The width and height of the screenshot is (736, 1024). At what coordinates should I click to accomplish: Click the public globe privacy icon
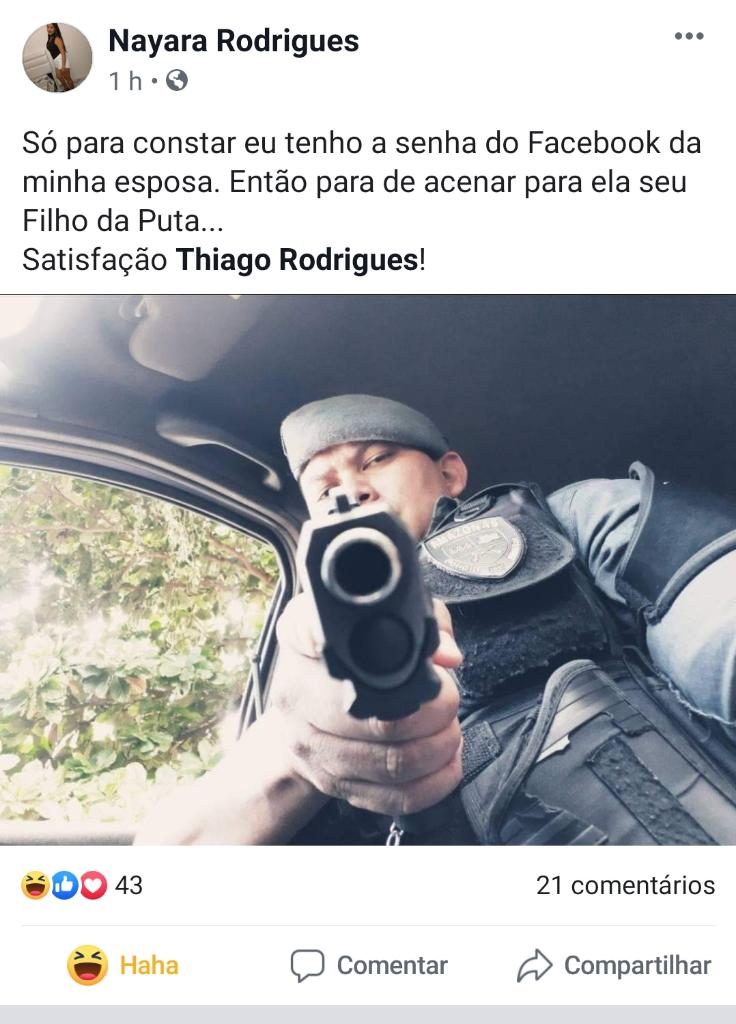click(x=177, y=80)
